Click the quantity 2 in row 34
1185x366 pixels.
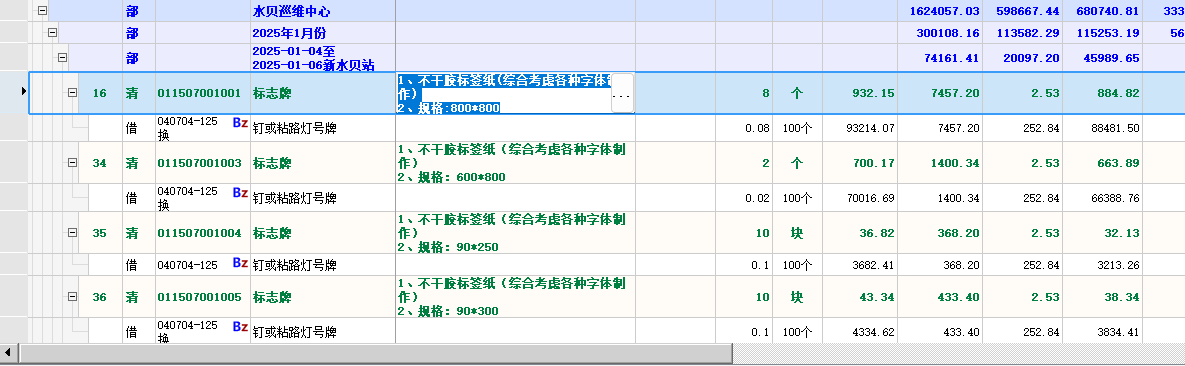766,163
